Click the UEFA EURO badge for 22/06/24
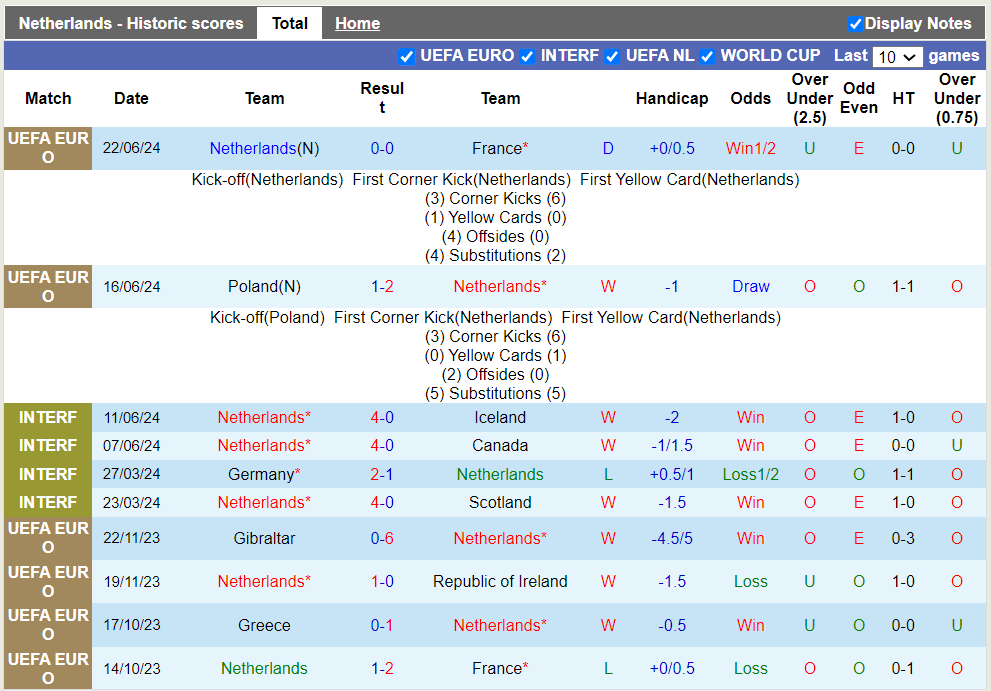991x691 pixels. 48,148
